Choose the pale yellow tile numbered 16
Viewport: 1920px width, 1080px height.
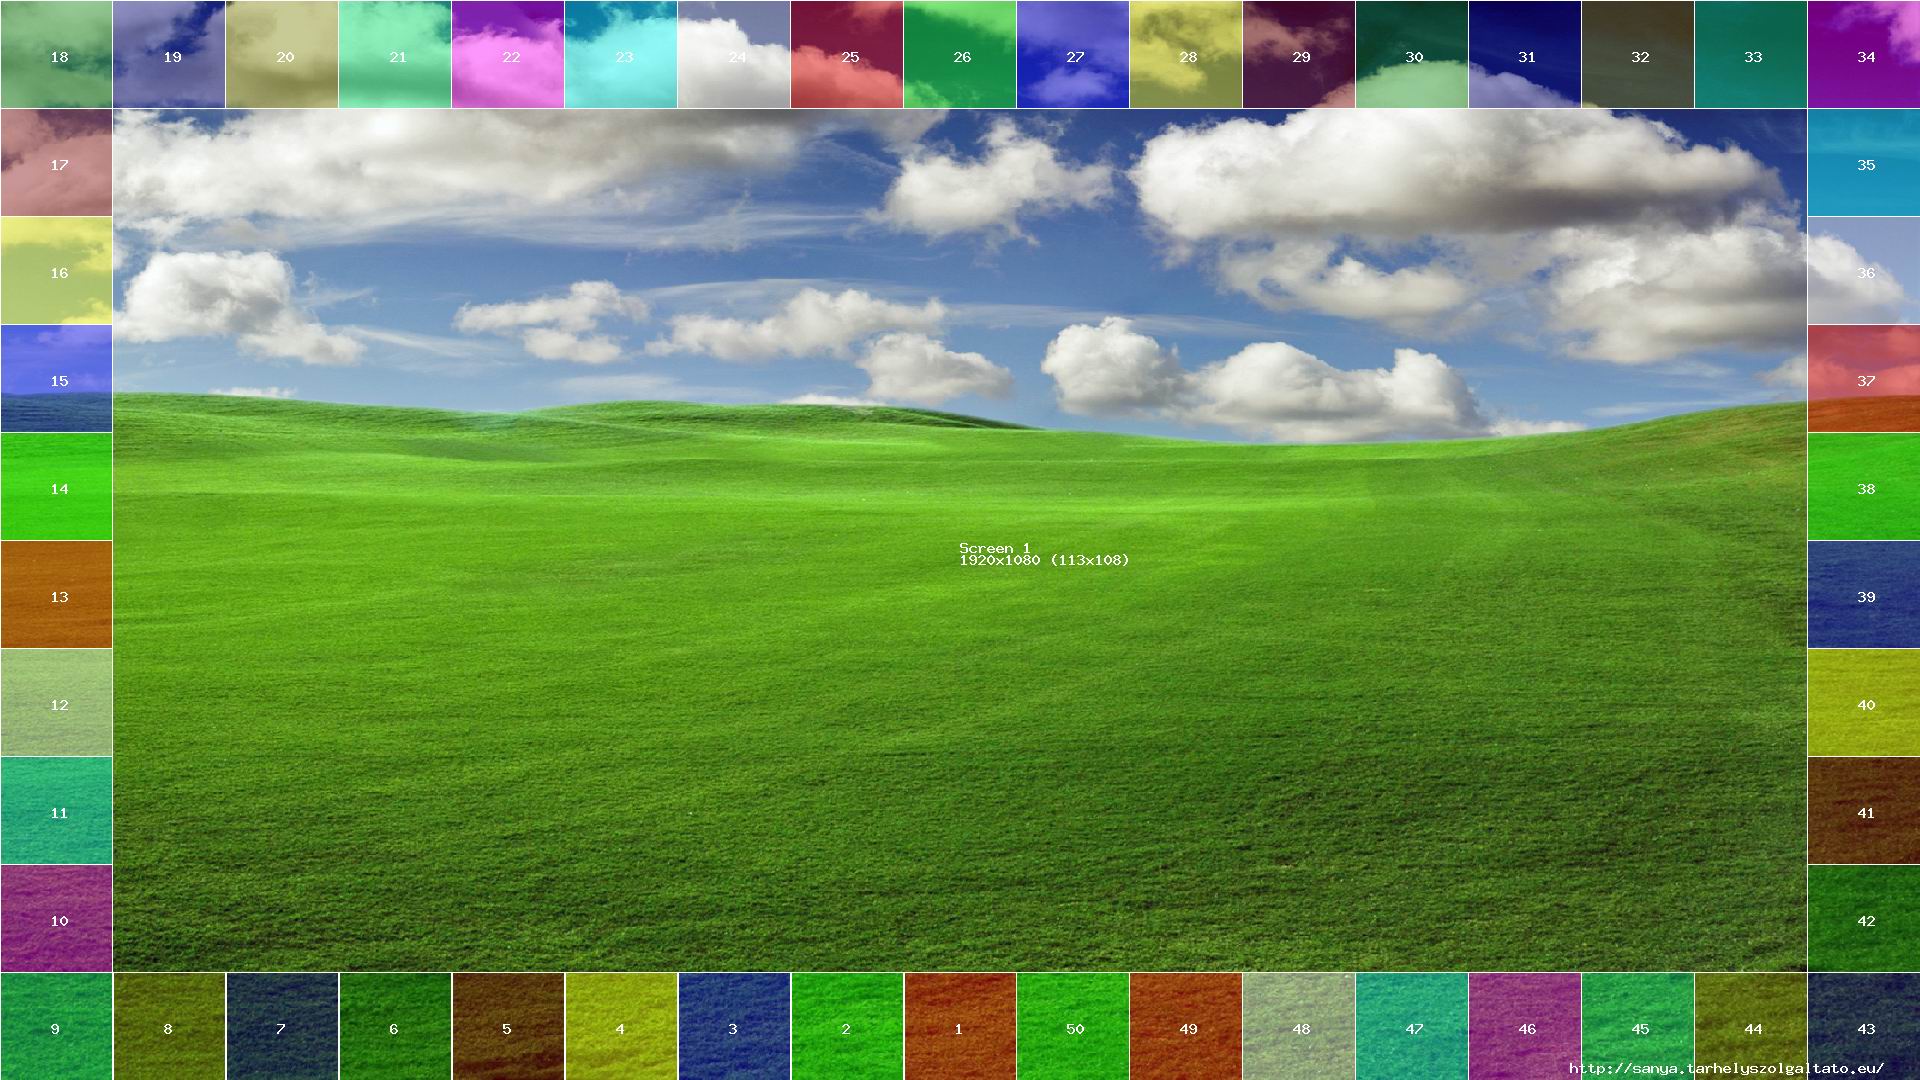[x=56, y=270]
